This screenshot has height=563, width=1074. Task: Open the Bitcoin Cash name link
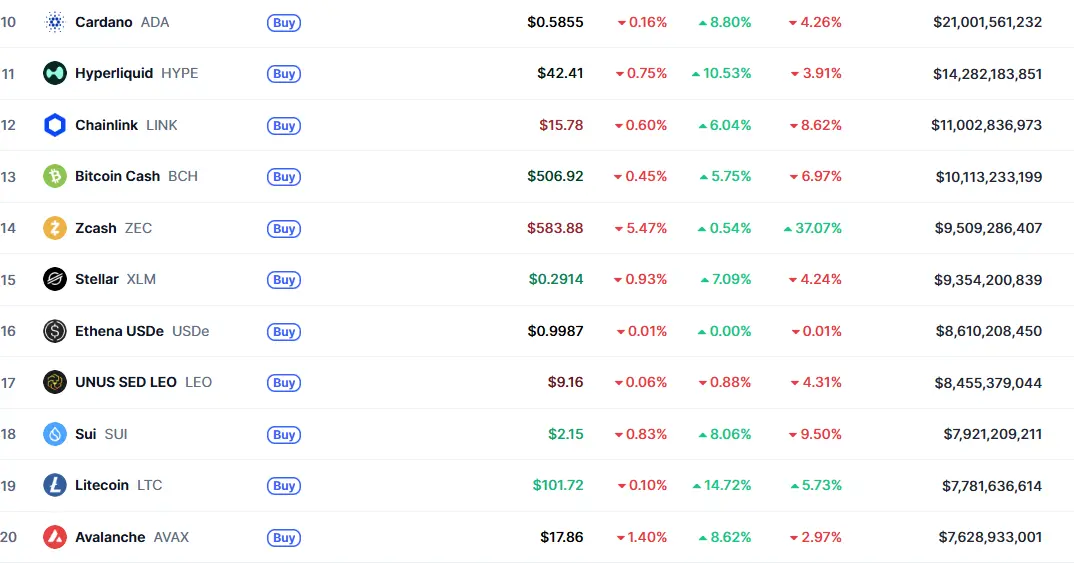point(117,176)
